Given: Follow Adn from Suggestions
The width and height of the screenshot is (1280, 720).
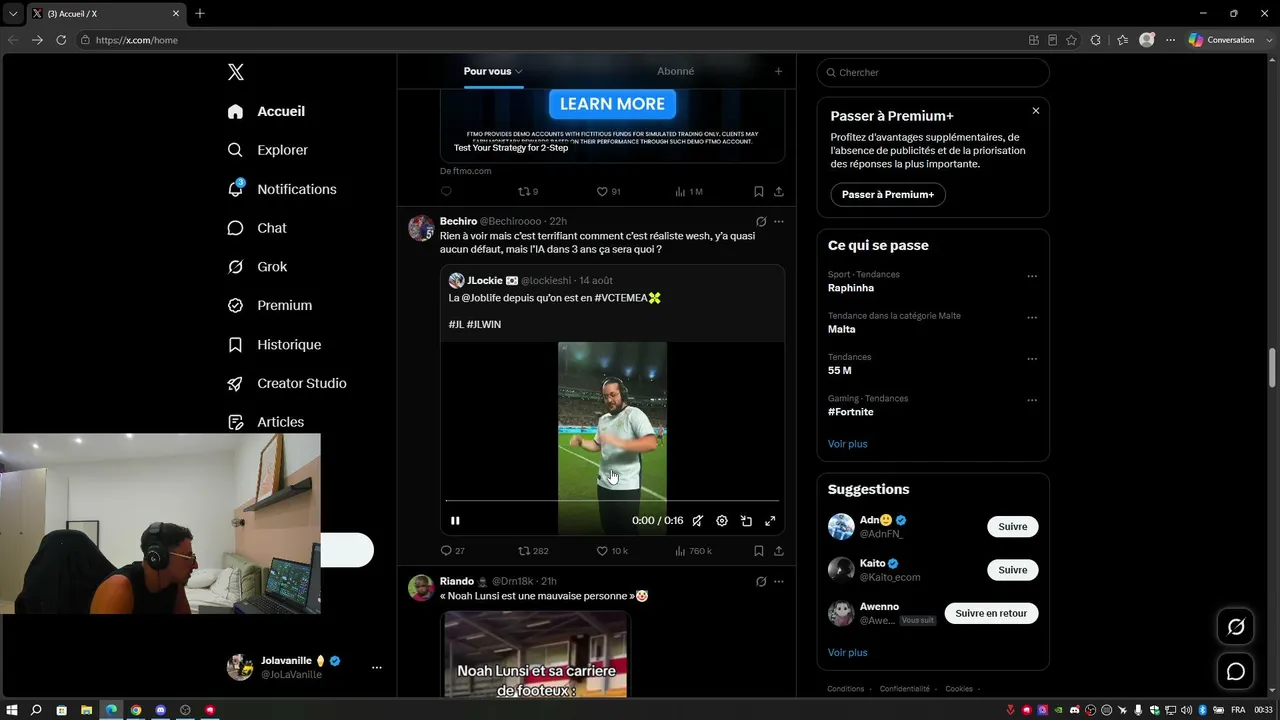Looking at the screenshot, I should (x=1012, y=527).
